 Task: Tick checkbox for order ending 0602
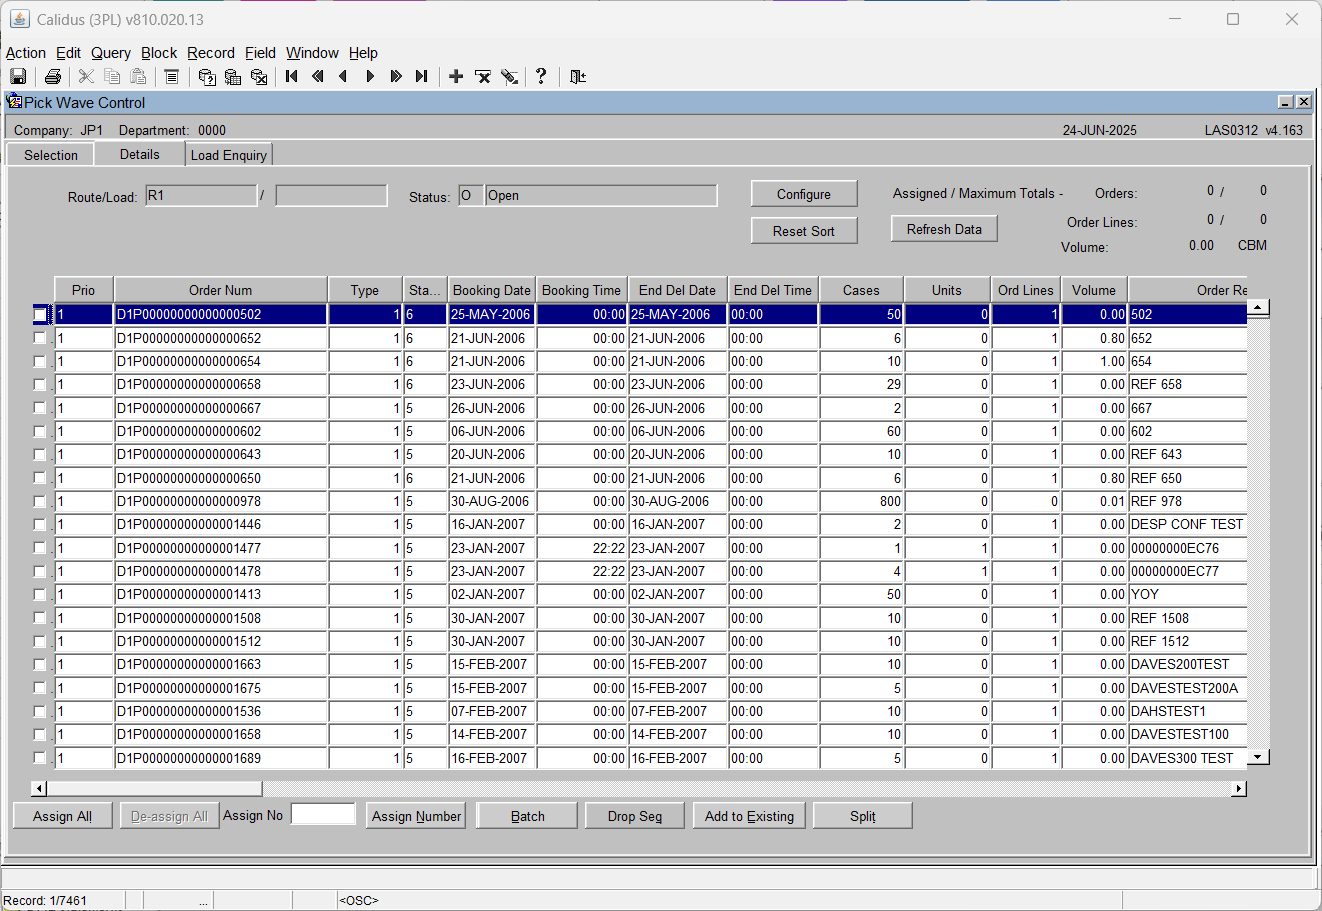[40, 431]
